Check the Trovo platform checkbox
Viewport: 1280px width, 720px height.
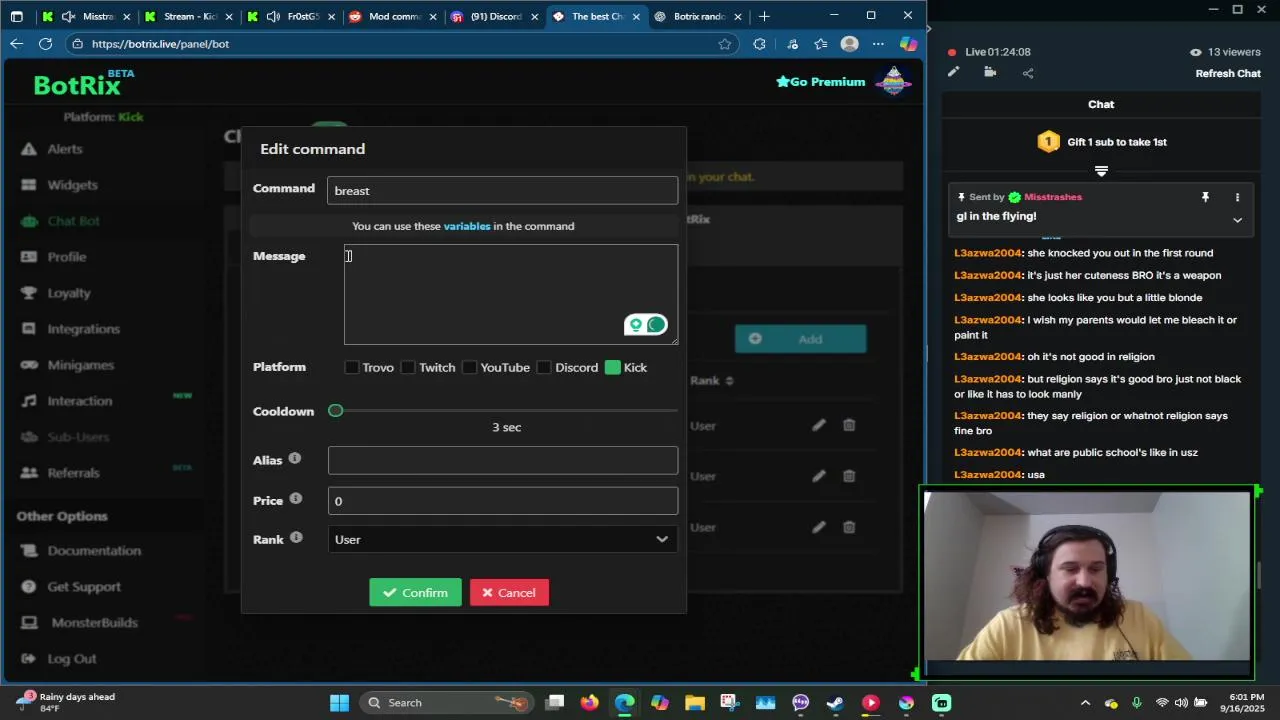351,367
